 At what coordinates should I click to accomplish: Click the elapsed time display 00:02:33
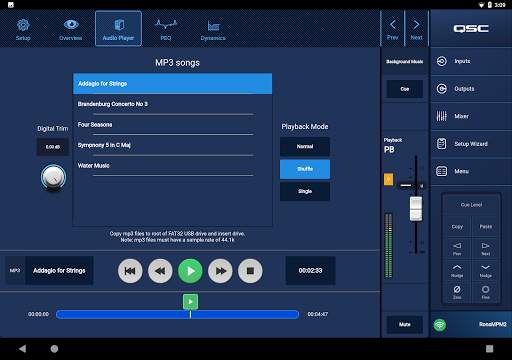click(310, 271)
